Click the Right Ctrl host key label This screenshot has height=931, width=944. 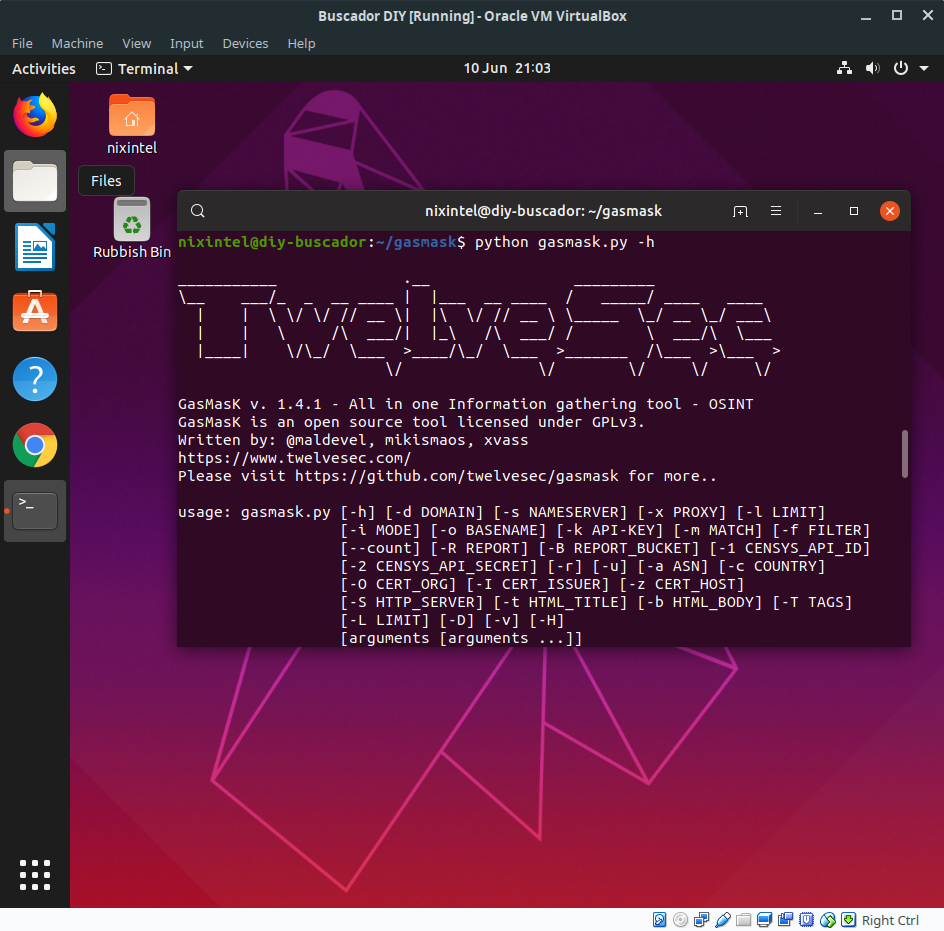coord(890,920)
